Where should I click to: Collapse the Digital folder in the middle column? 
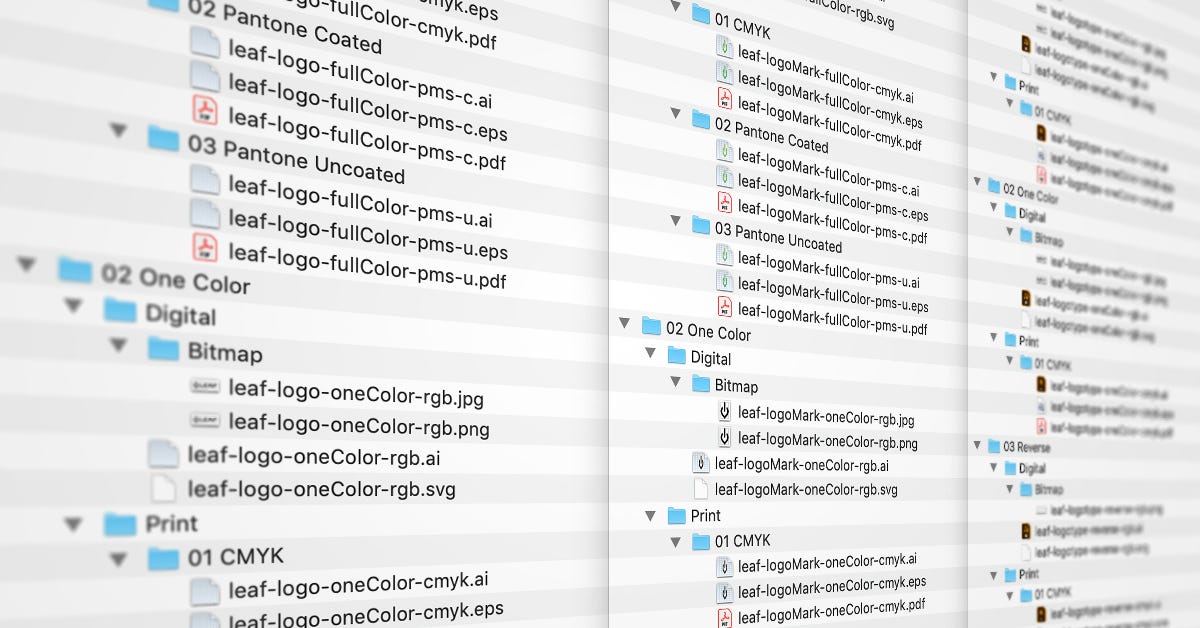pos(651,353)
